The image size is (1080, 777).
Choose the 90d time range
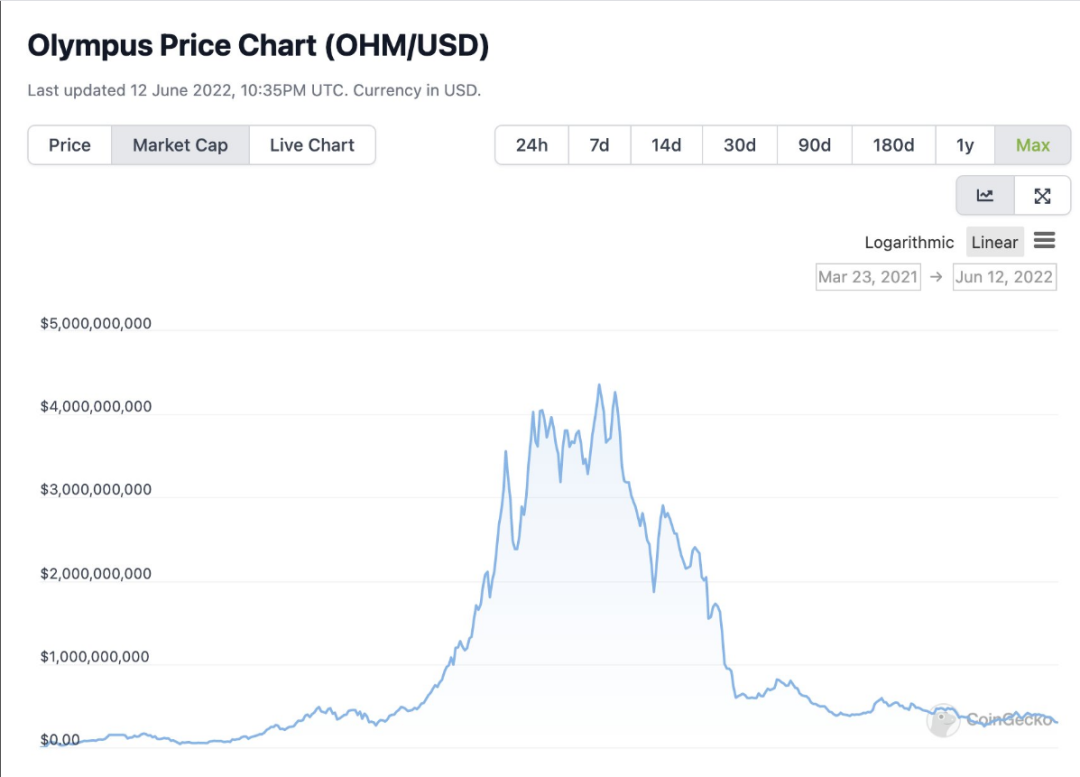click(x=814, y=145)
